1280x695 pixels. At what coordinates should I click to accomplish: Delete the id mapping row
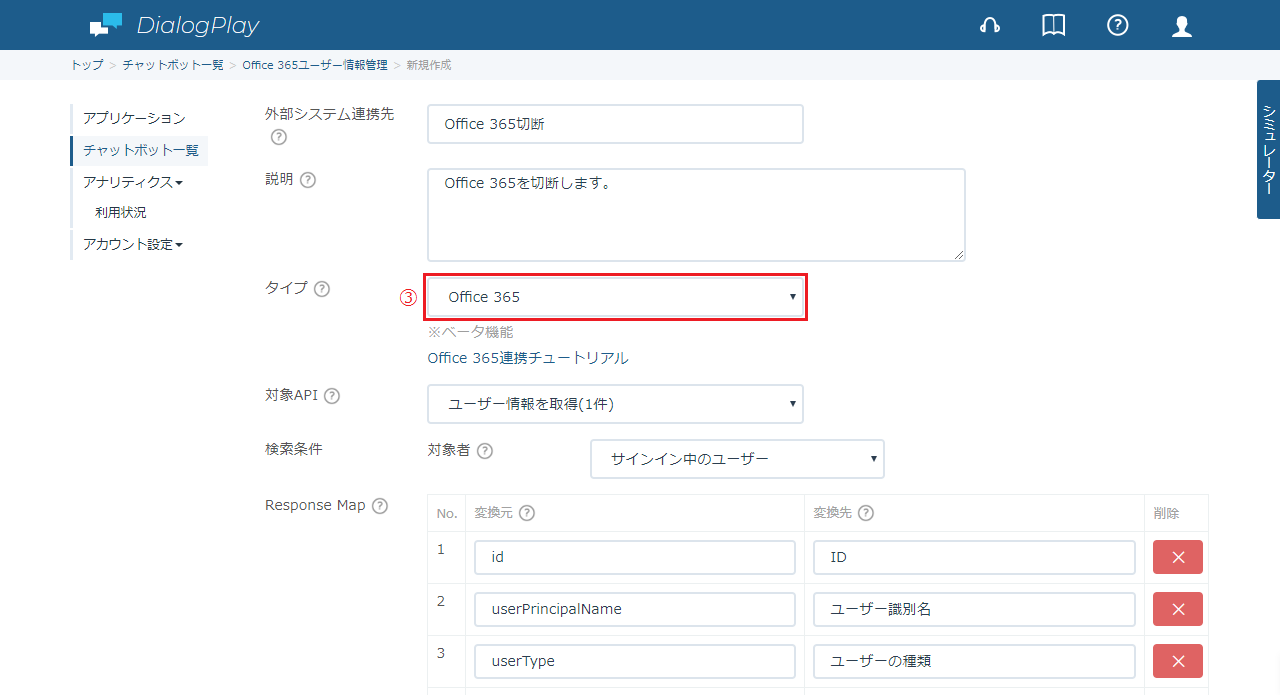1178,557
